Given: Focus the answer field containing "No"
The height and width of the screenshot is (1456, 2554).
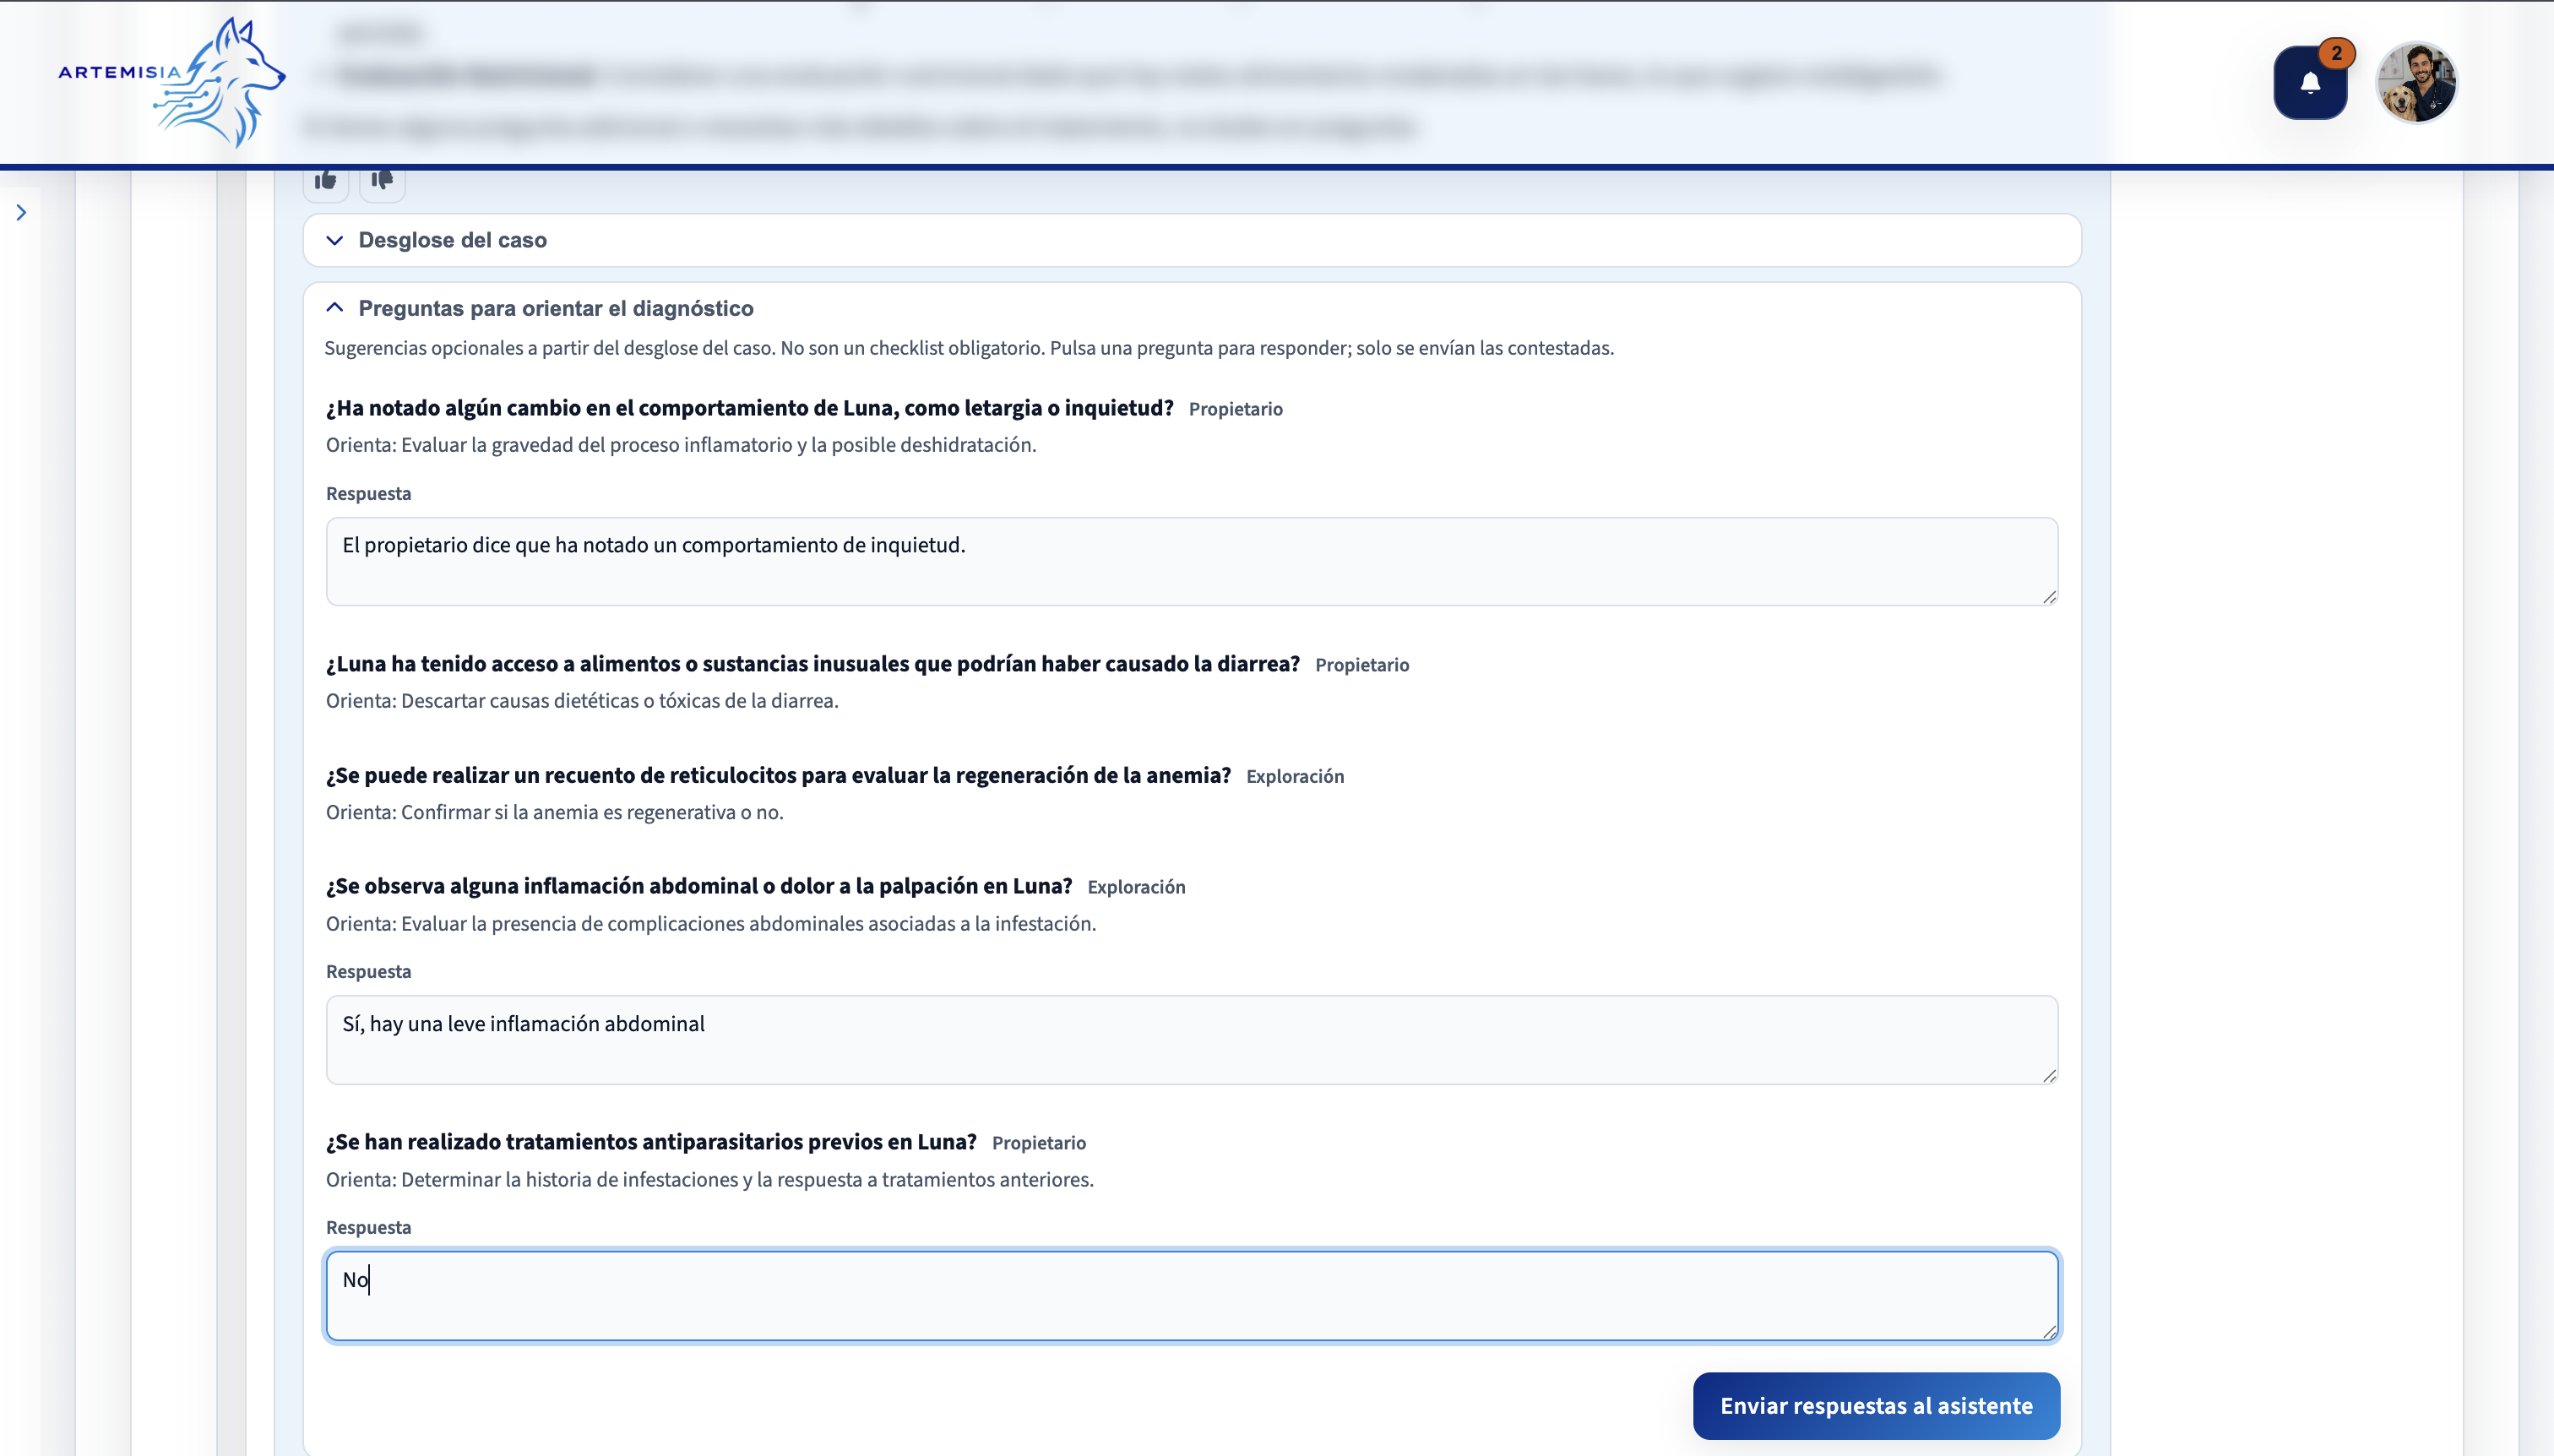Looking at the screenshot, I should tap(1192, 1296).
